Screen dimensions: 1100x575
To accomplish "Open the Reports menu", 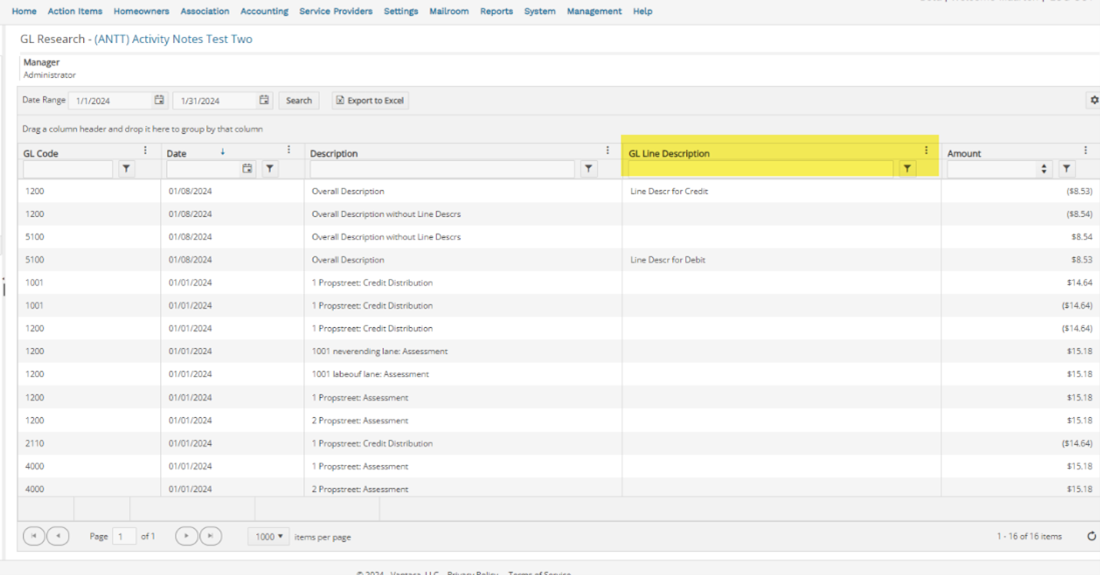I will click(x=496, y=11).
